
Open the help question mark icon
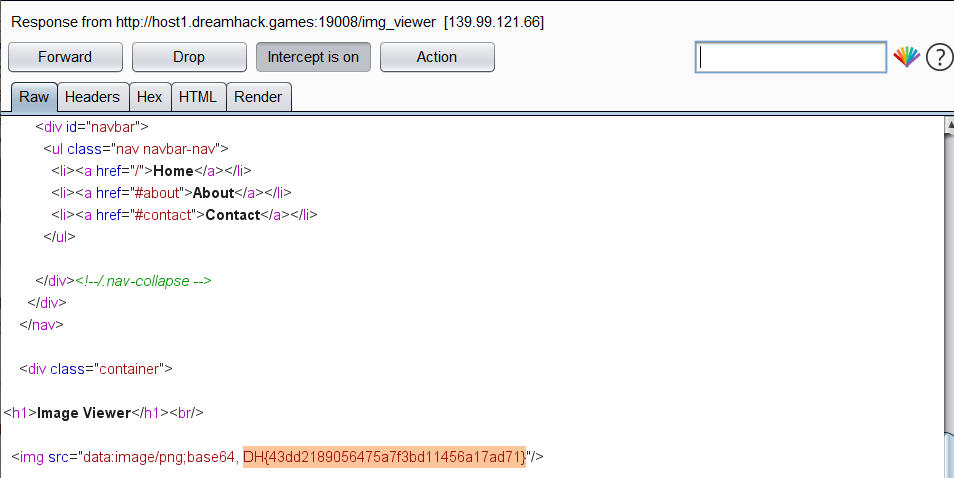(x=939, y=57)
